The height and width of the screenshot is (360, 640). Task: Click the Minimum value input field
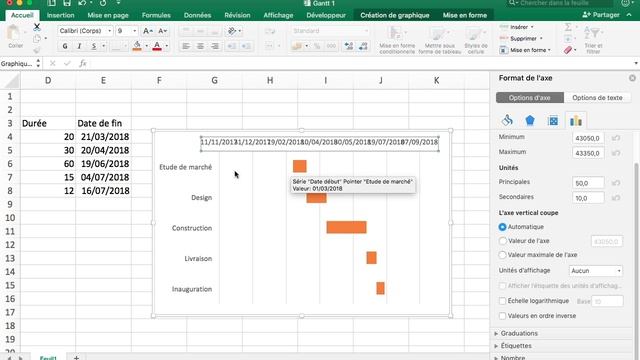pos(588,138)
